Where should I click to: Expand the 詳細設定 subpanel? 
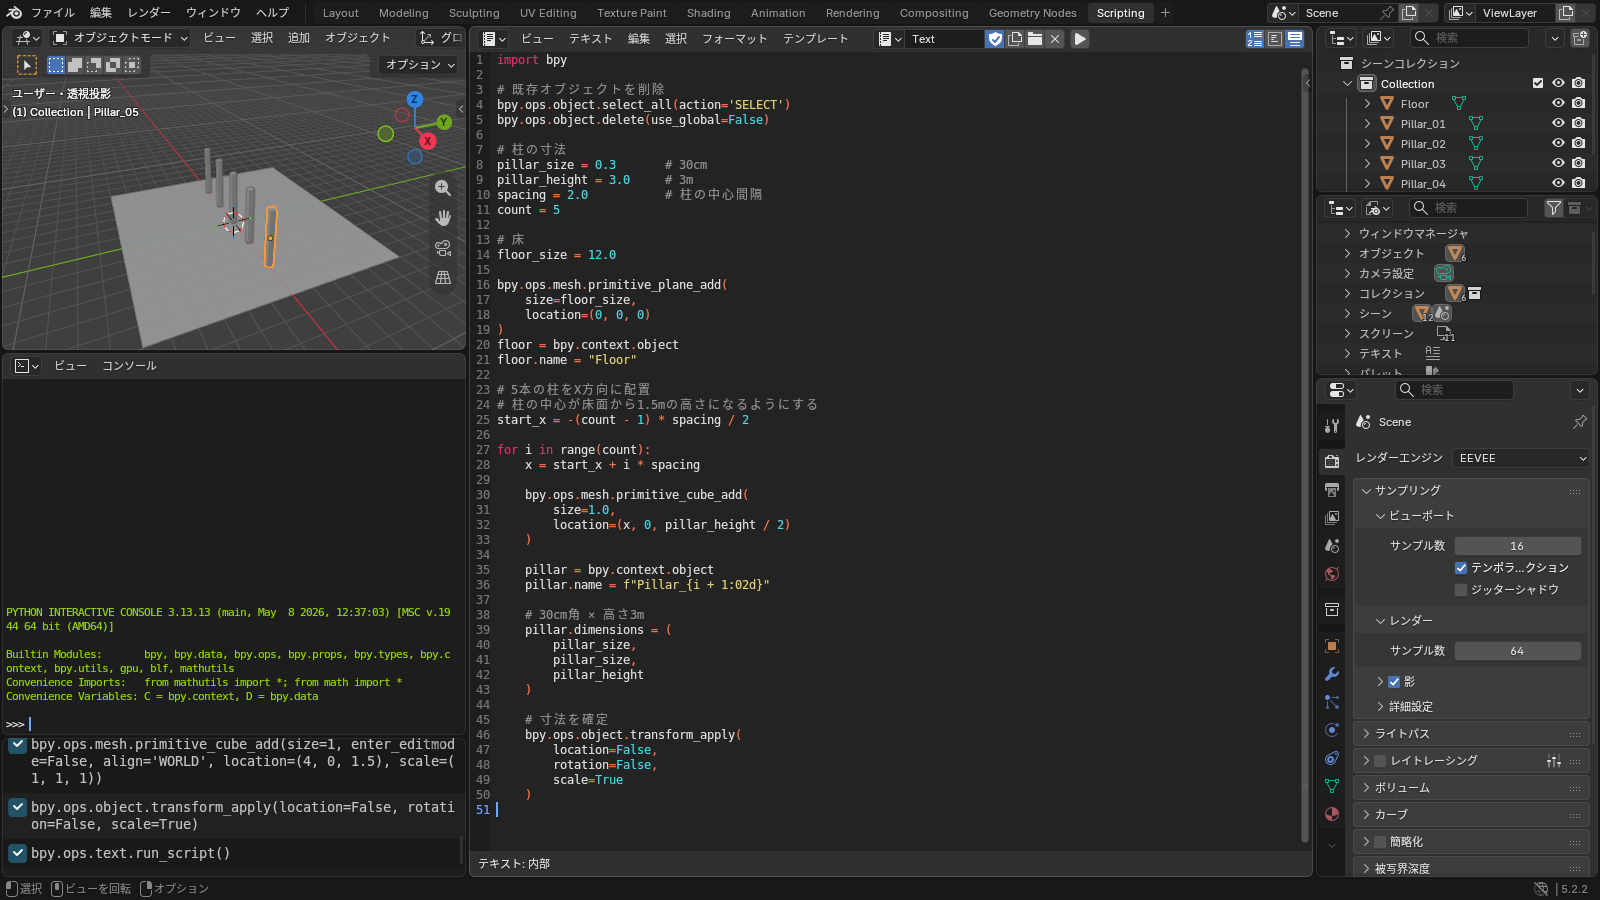[x=1410, y=707]
